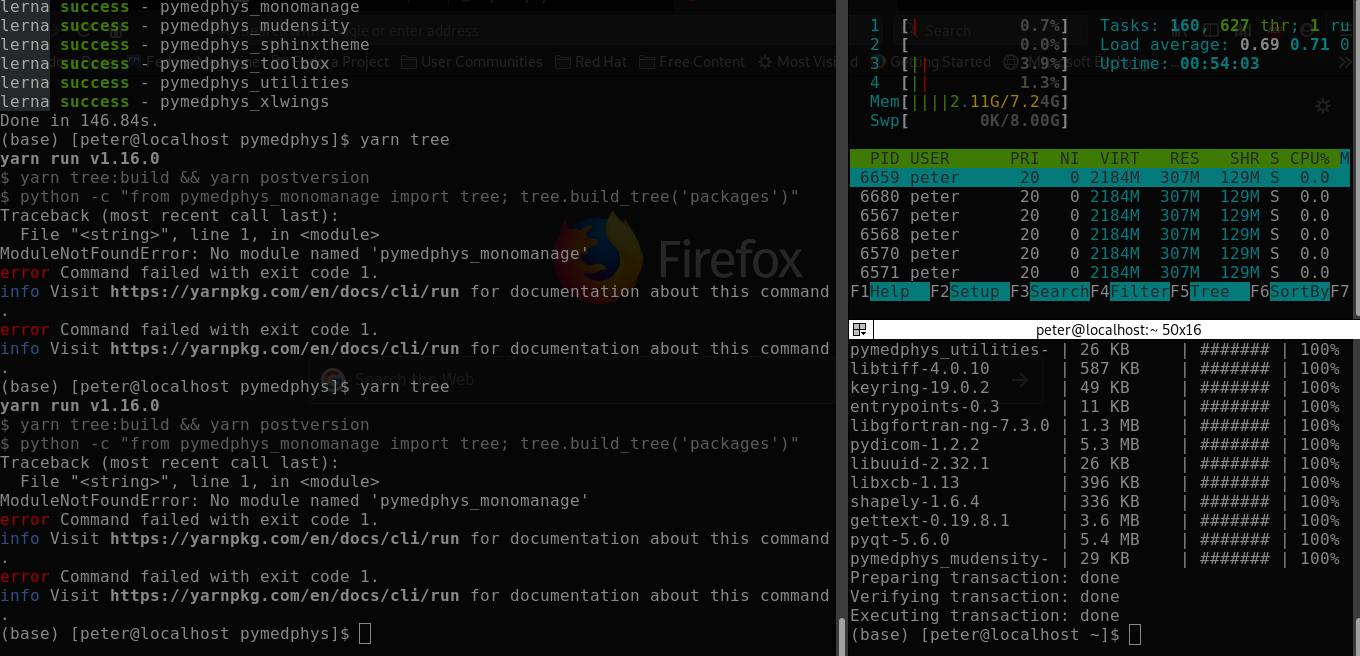Sort htop by CPU% column header
Image resolution: width=1360 pixels, height=656 pixels.
(1310, 158)
